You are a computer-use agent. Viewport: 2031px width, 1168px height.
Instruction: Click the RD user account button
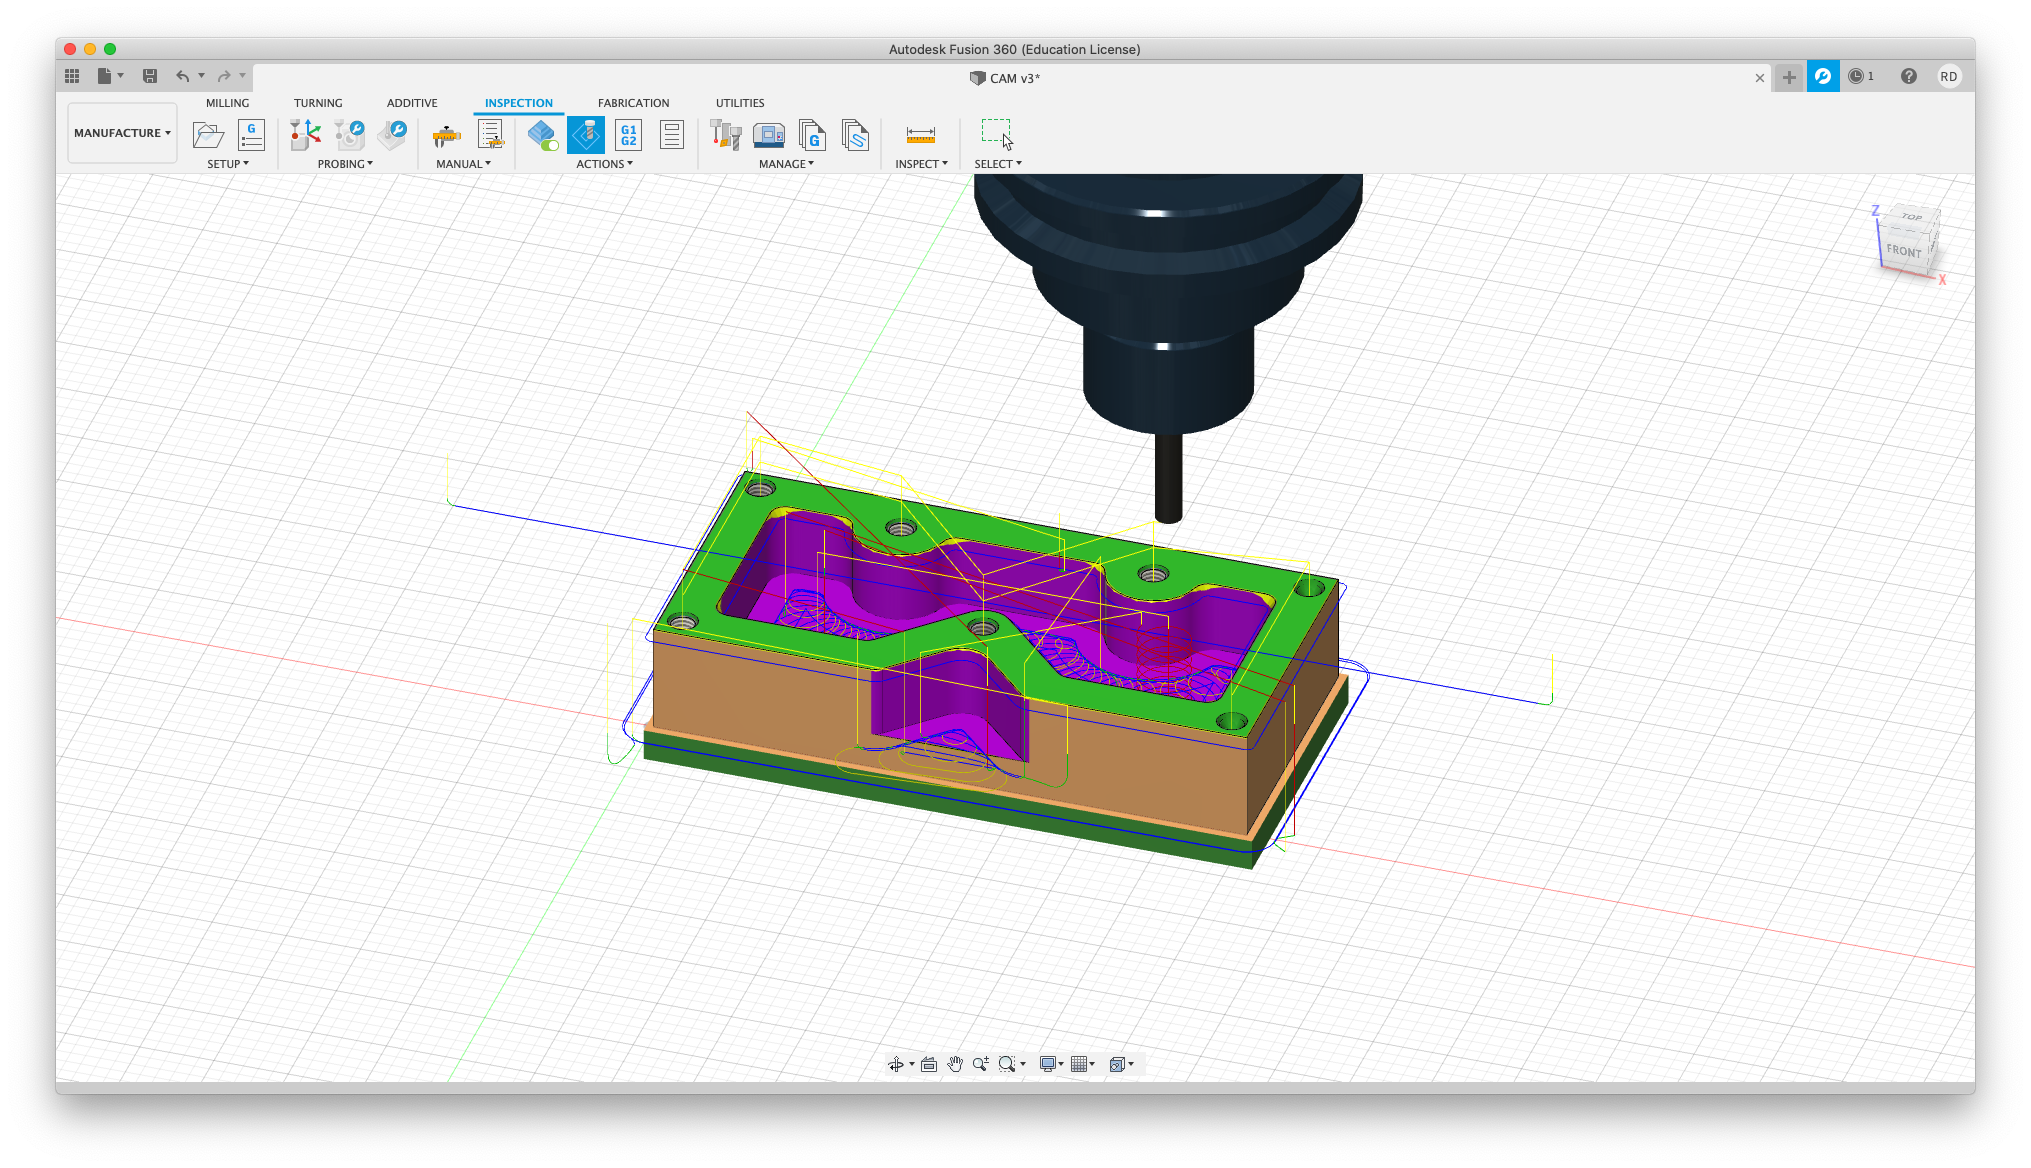point(1948,76)
